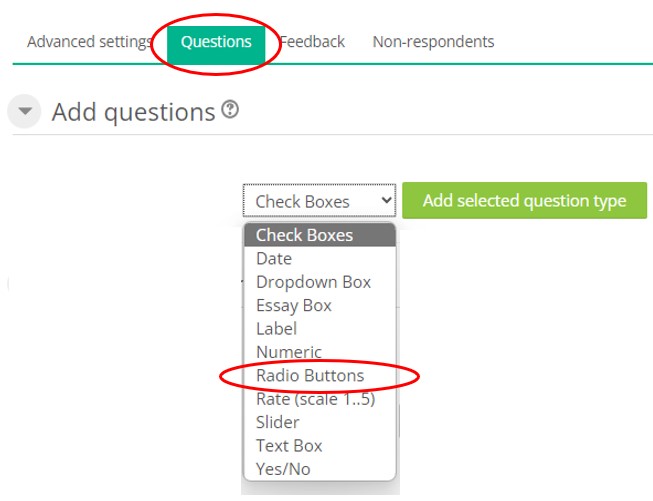This screenshot has width=653, height=501.
Task: Go to the Non-respondents tab
Action: click(433, 42)
